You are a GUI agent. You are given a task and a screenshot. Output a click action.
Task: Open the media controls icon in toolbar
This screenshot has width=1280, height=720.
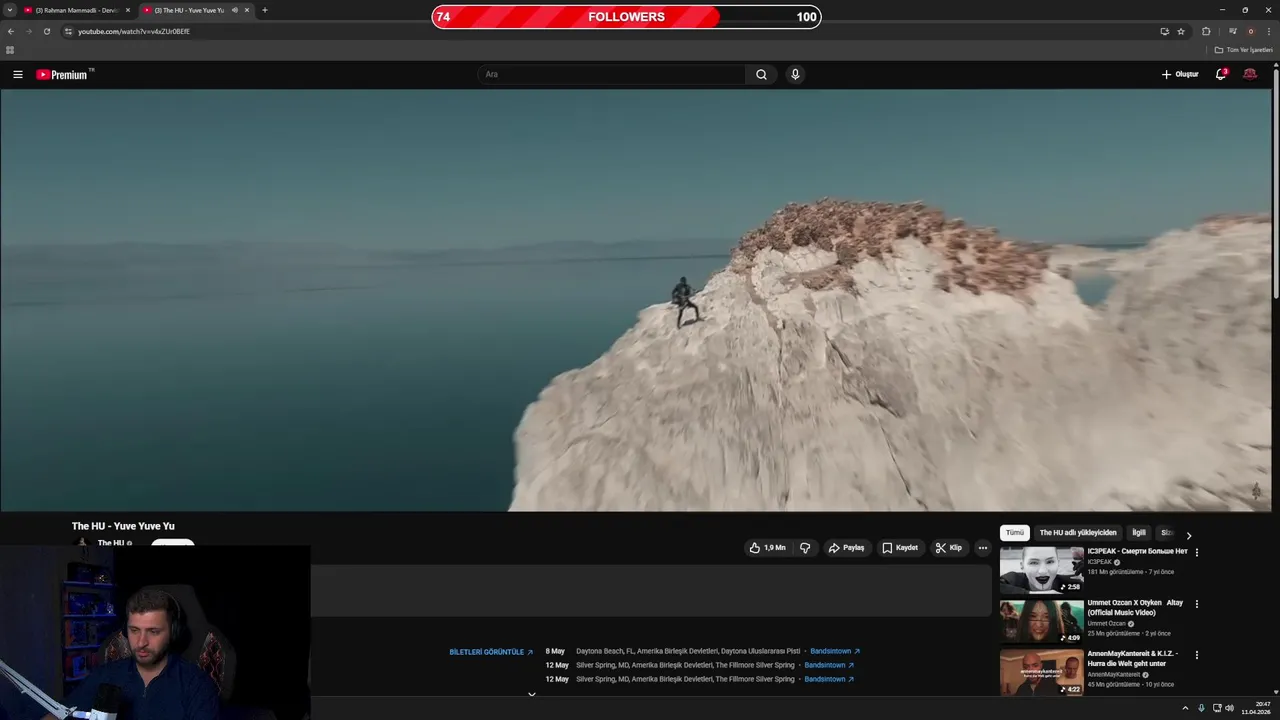(x=1233, y=31)
